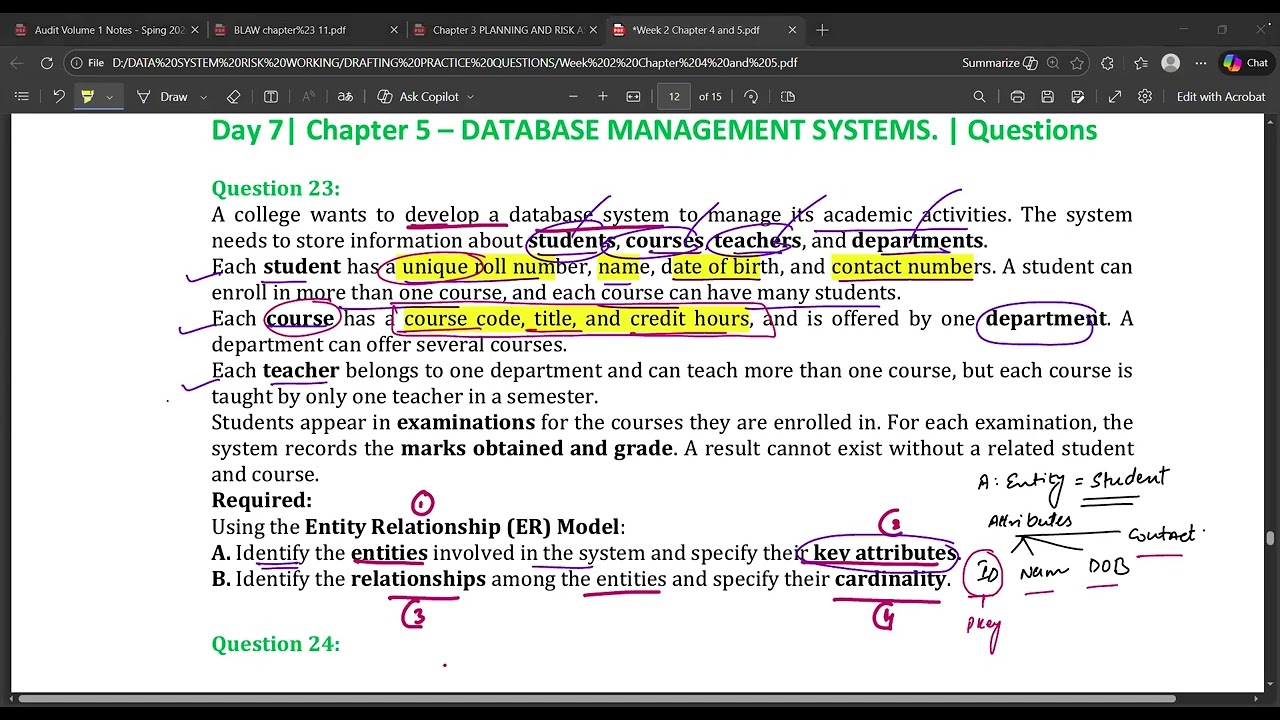The image size is (1280, 720).
Task: Click 'marks obtained and grade' text
Action: [x=537, y=448]
